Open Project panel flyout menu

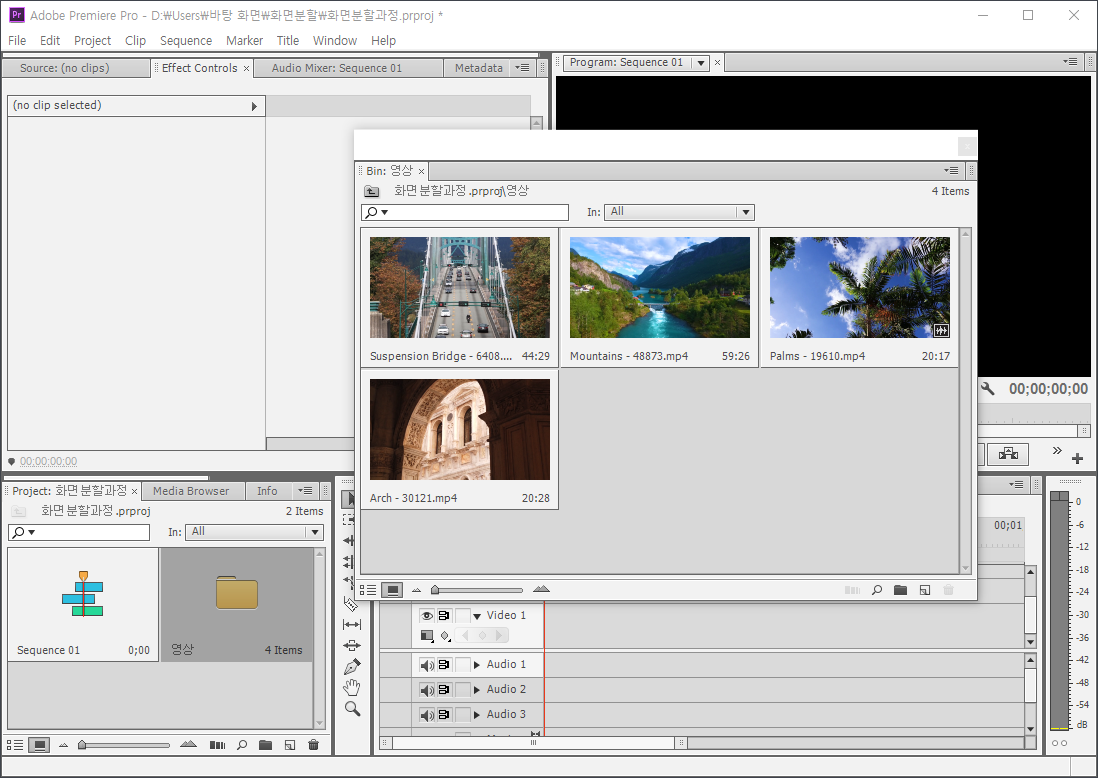click(x=305, y=491)
